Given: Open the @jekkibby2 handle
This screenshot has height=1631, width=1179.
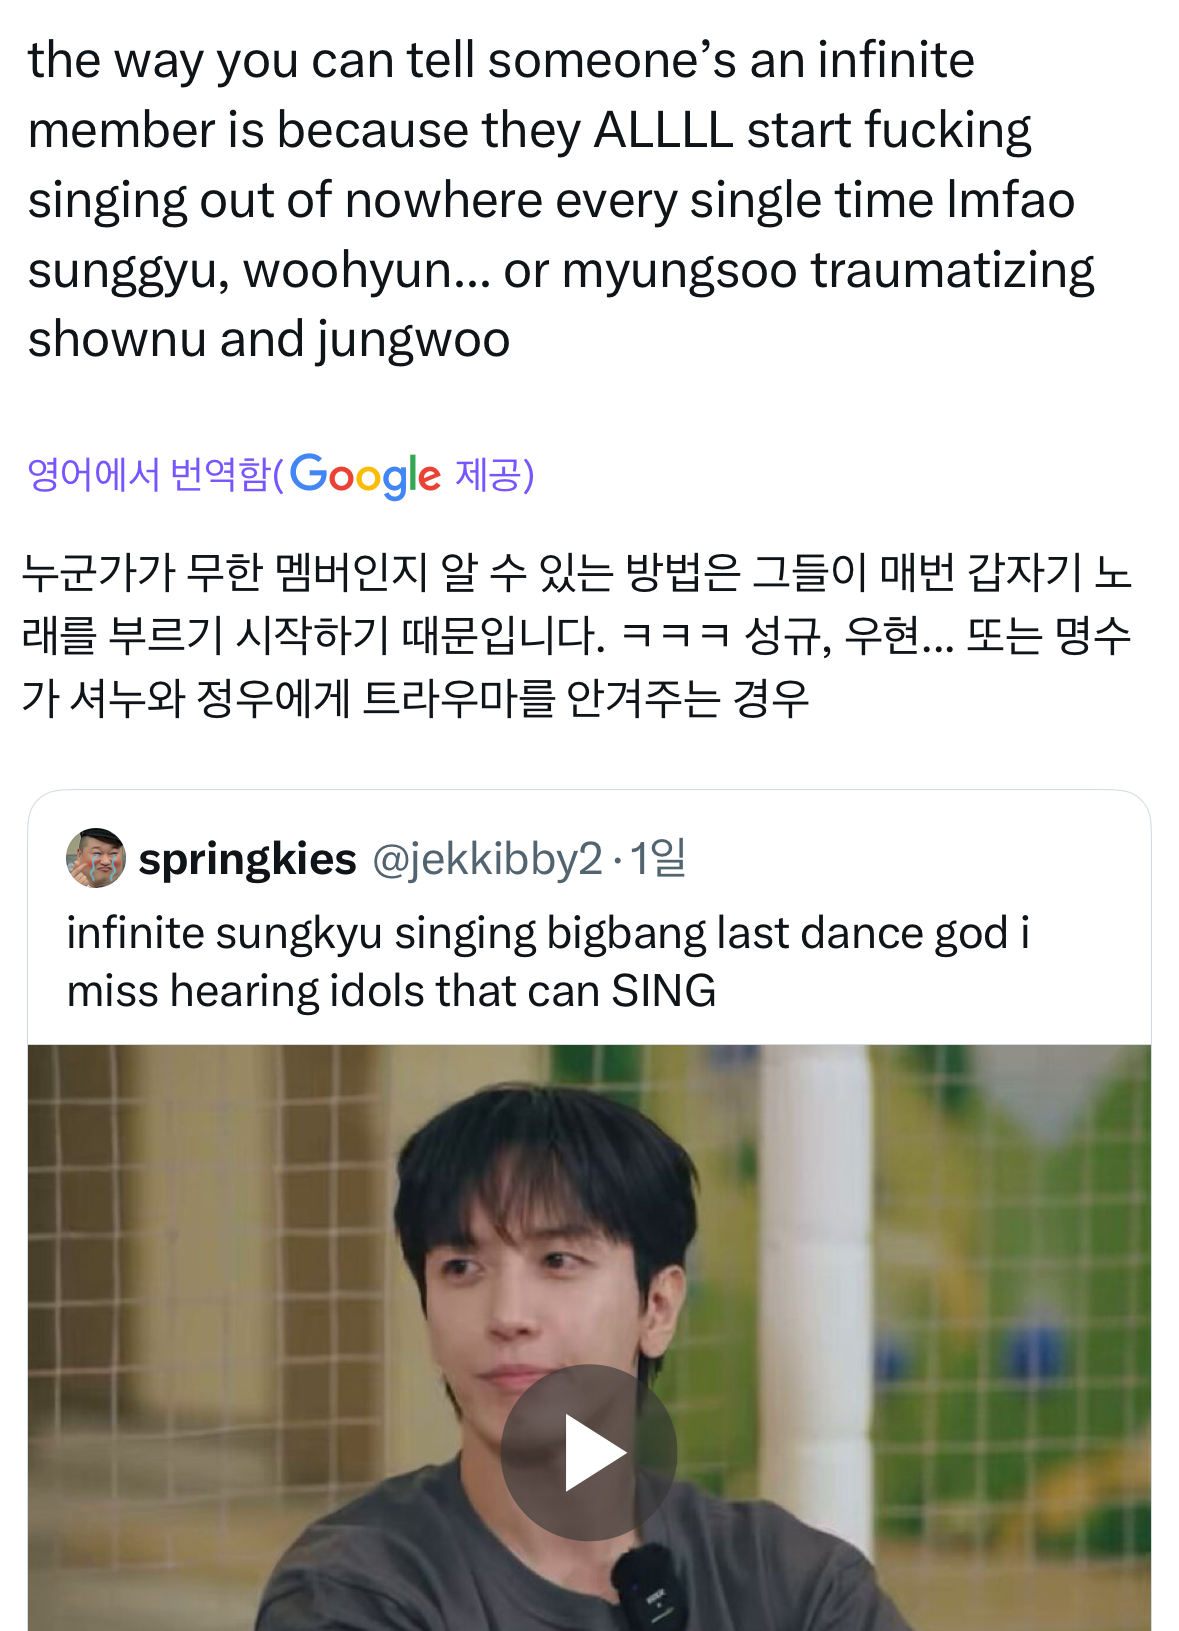Looking at the screenshot, I should click(x=487, y=859).
